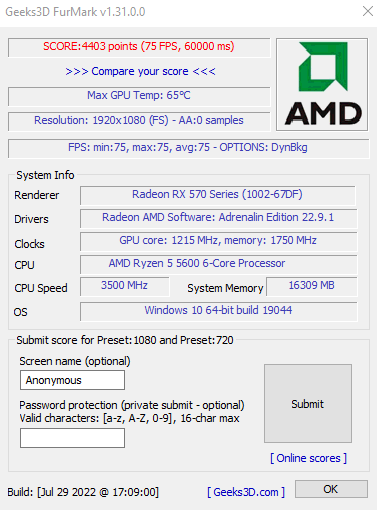Screen dimensions: 377x510
Task: Select the SCORE 4403 points field
Action: point(139,47)
